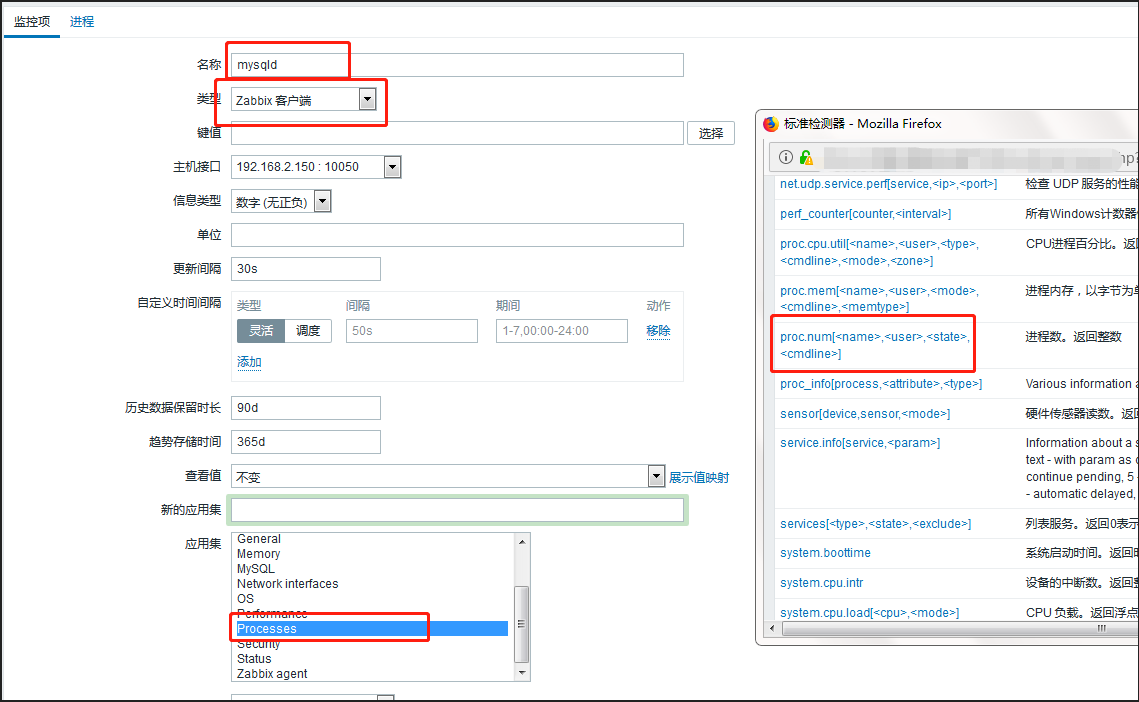The width and height of the screenshot is (1139, 702).
Task: Click the service.info key link
Action: pyautogui.click(x=860, y=443)
